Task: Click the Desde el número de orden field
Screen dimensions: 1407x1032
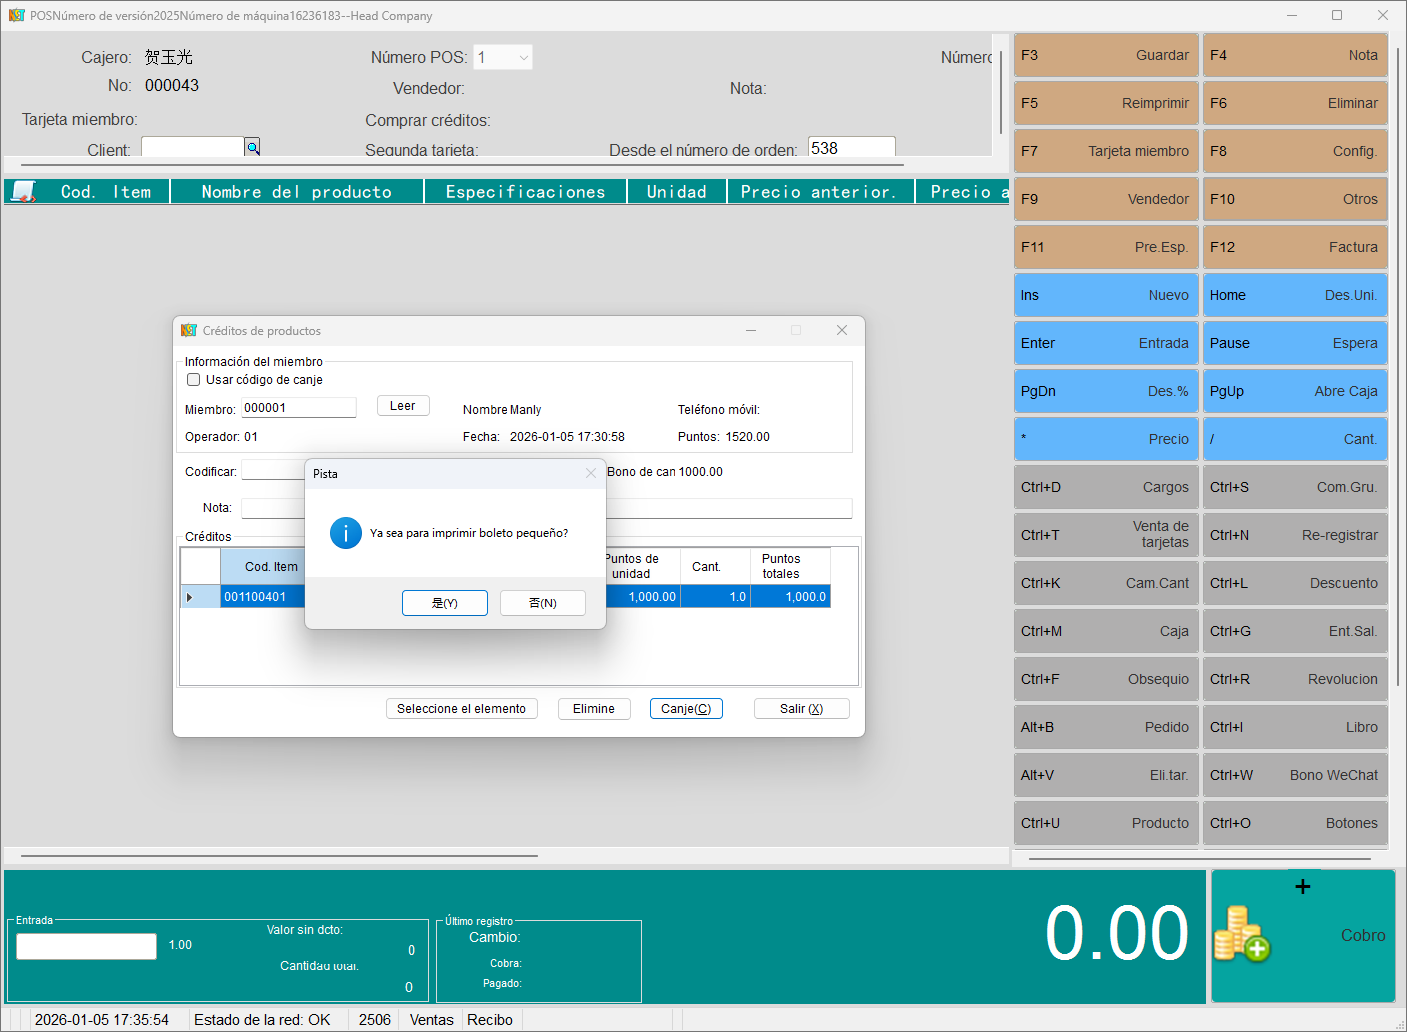Action: pyautogui.click(x=851, y=148)
